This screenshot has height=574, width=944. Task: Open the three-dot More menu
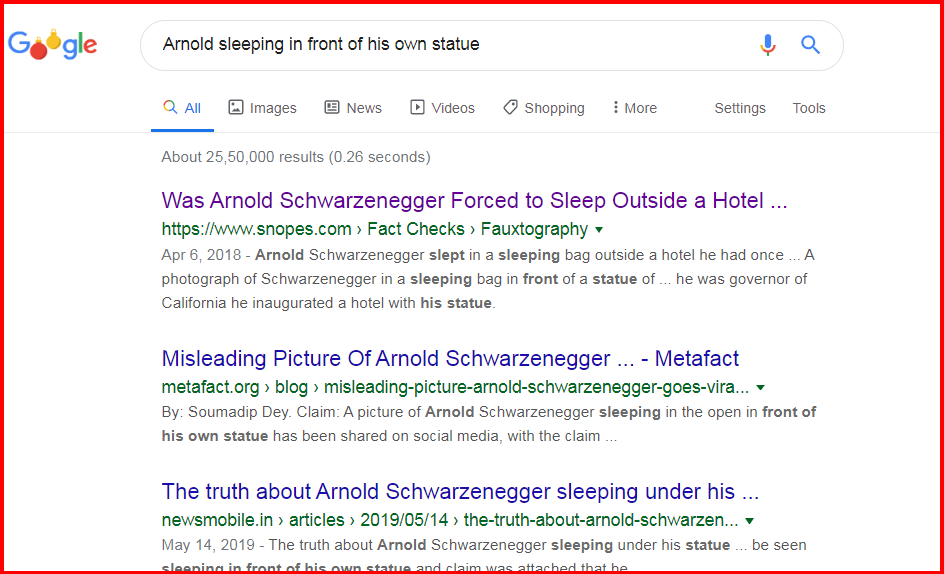pyautogui.click(x=635, y=108)
